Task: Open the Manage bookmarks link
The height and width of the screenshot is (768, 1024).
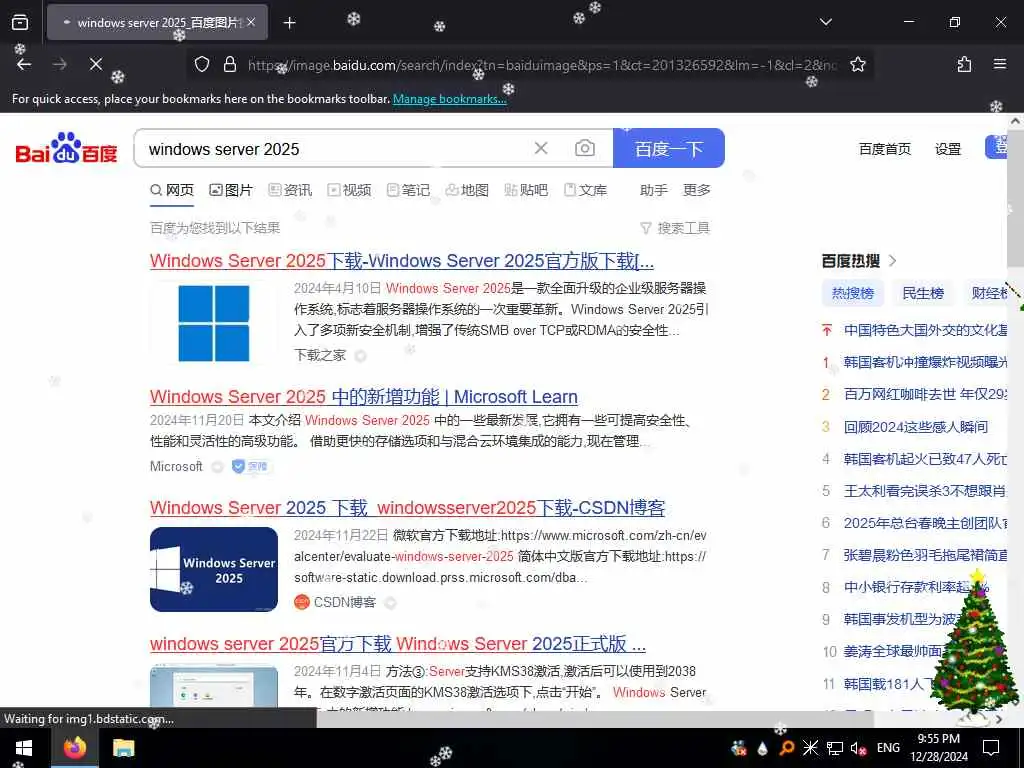Action: tap(449, 99)
